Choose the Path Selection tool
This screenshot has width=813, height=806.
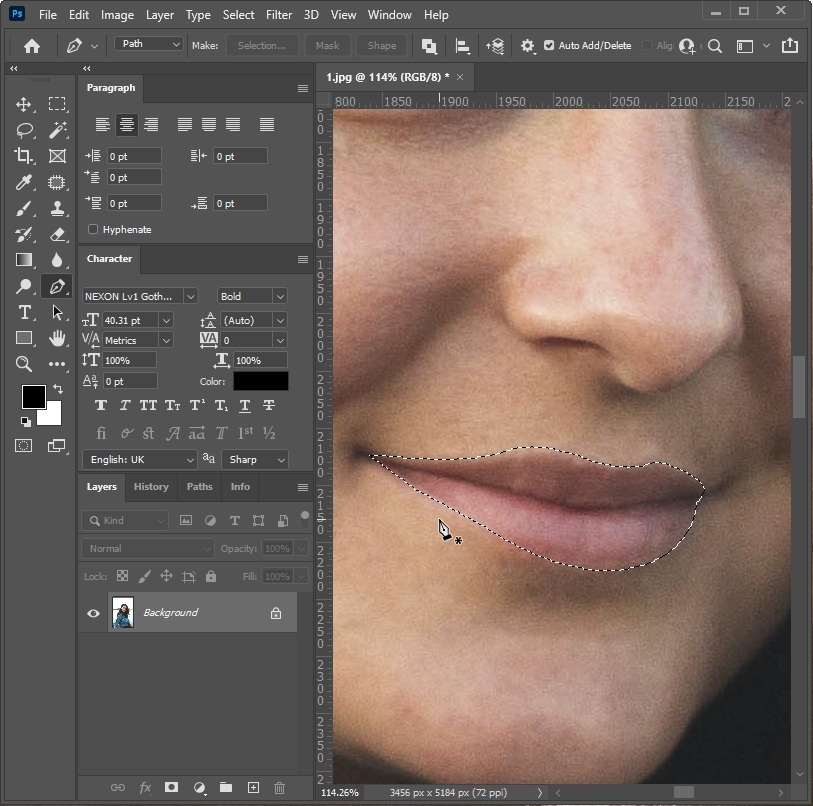(57, 312)
